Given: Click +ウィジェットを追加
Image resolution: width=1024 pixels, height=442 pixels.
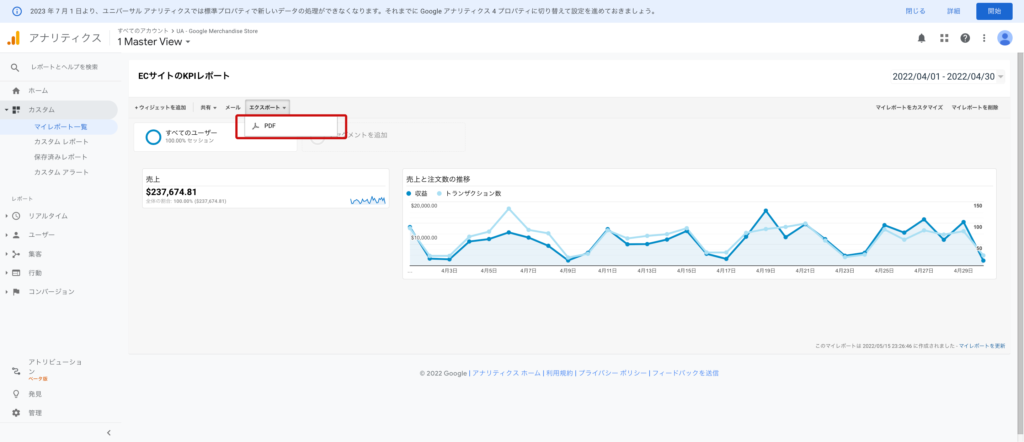Looking at the screenshot, I should coord(160,107).
